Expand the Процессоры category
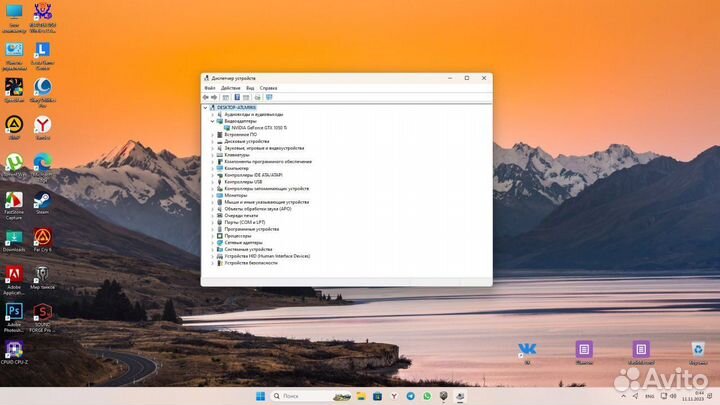Screen dimensions: 720x405 coord(213,236)
